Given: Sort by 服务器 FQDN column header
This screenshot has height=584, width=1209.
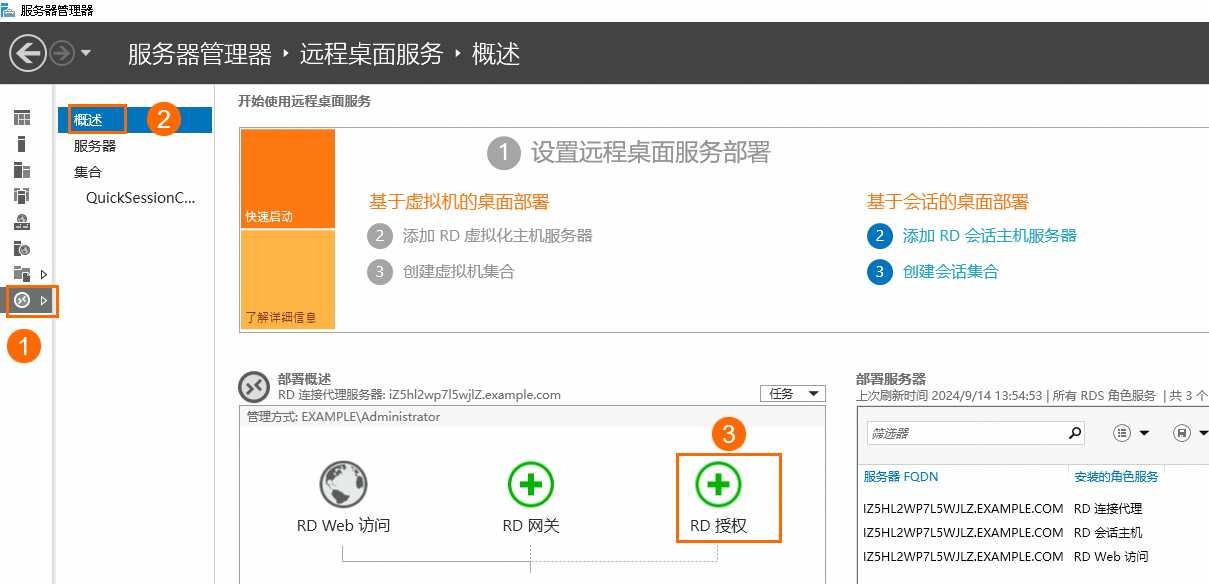Looking at the screenshot, I should click(x=901, y=477).
